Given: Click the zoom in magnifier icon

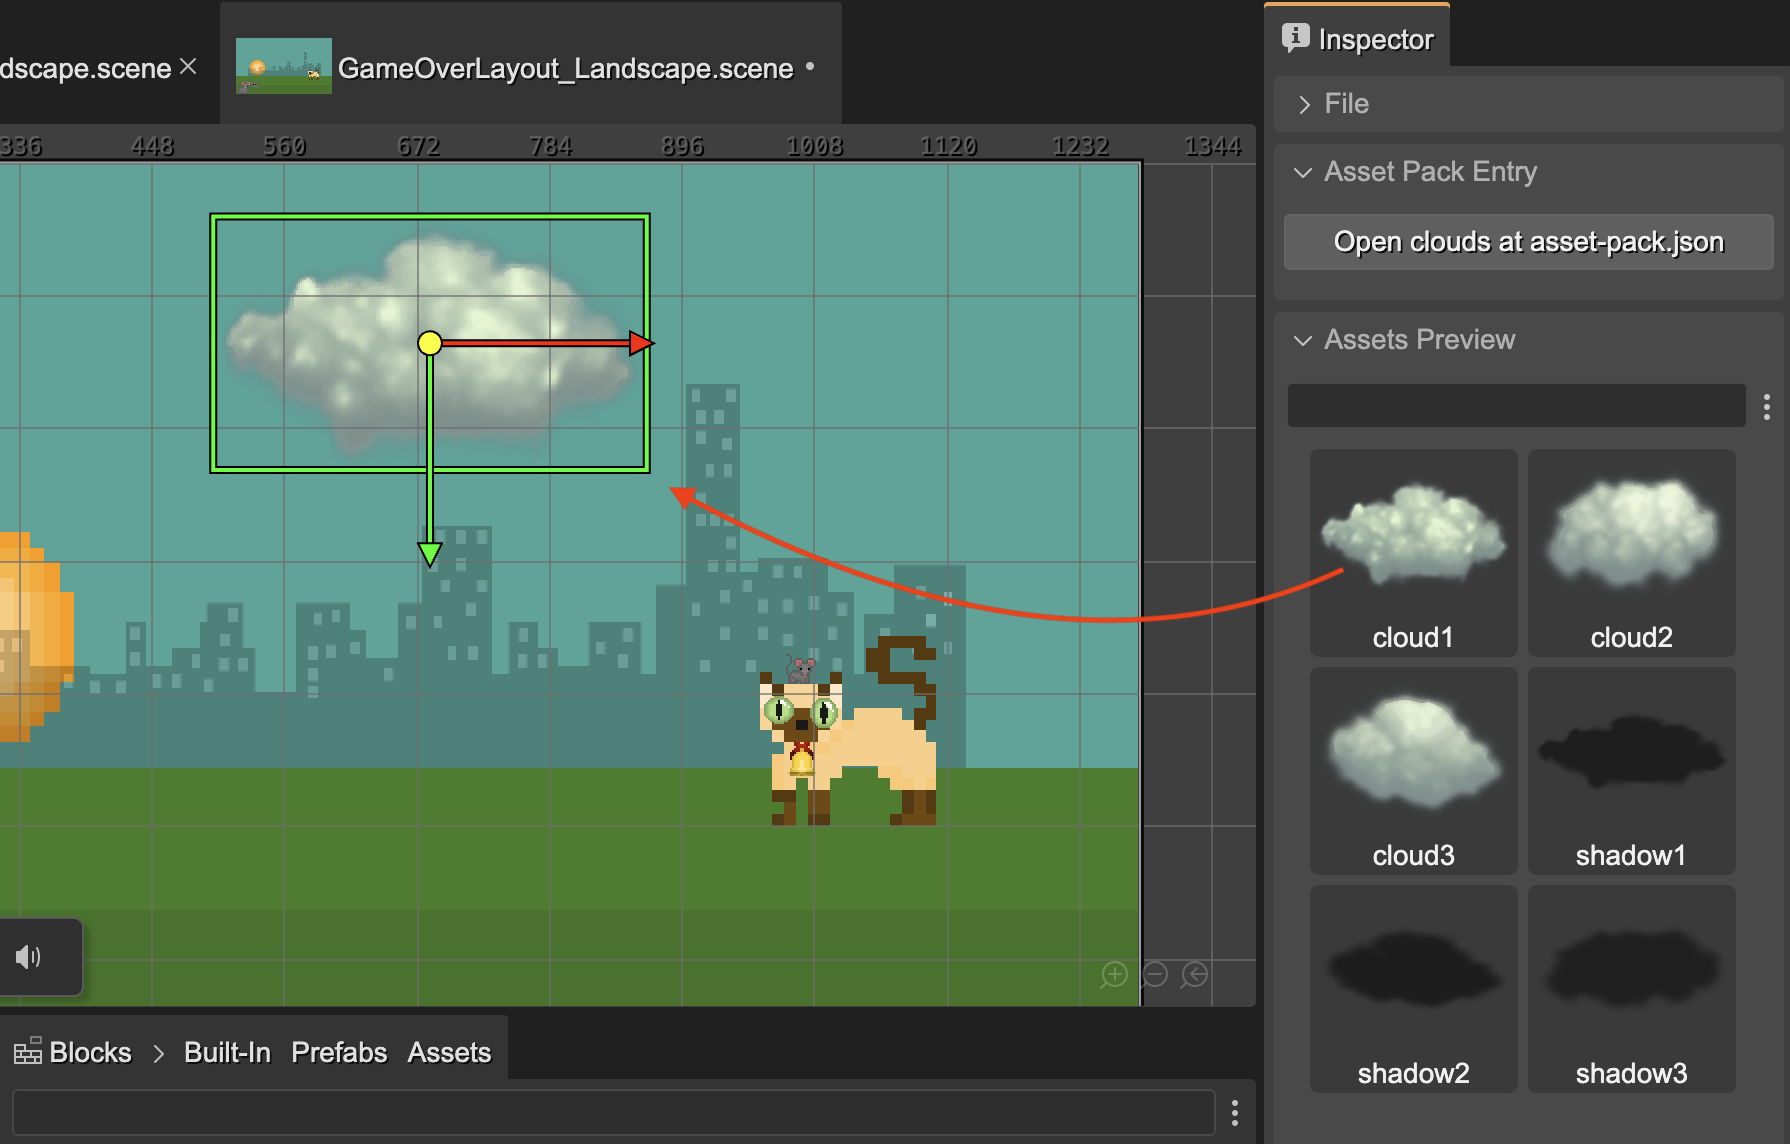Looking at the screenshot, I should click(1114, 974).
